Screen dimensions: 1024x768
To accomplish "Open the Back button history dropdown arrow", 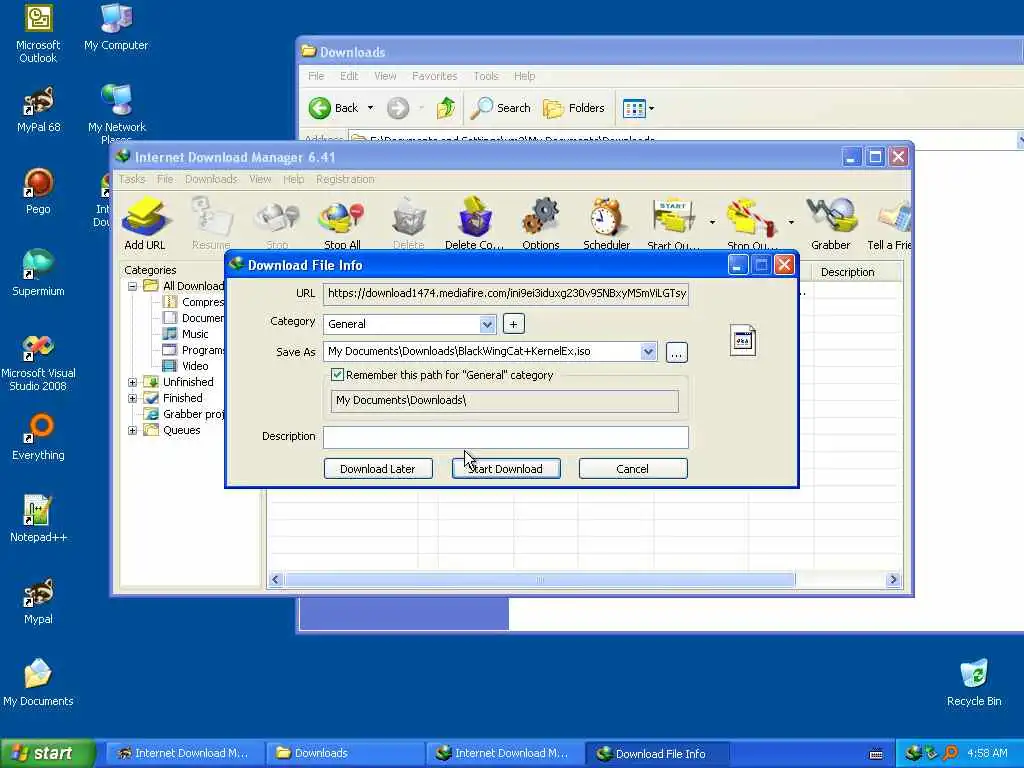I will click(x=370, y=108).
